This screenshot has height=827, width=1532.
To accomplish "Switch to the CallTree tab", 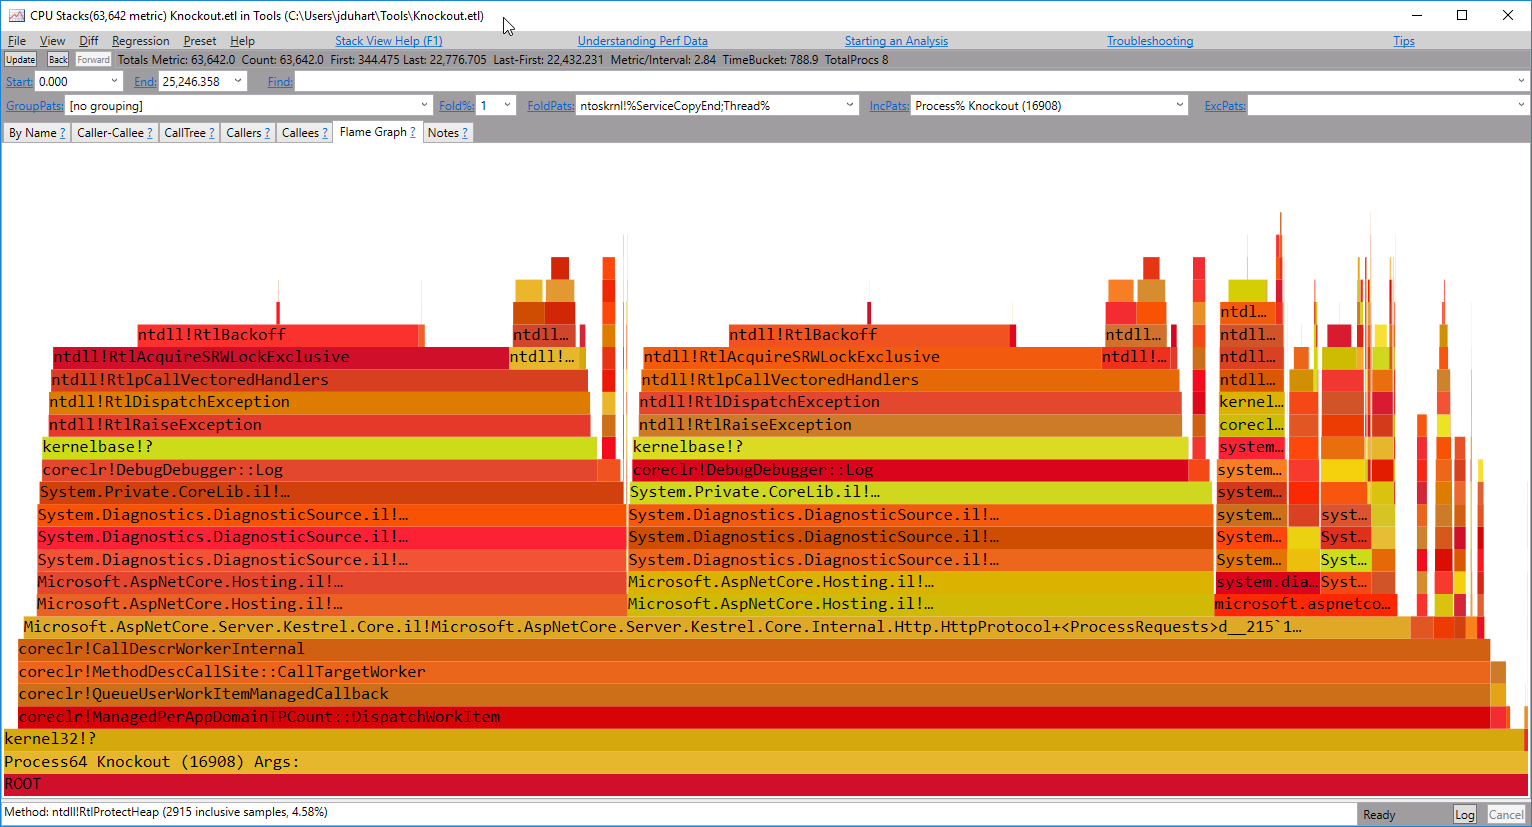I will (x=188, y=131).
